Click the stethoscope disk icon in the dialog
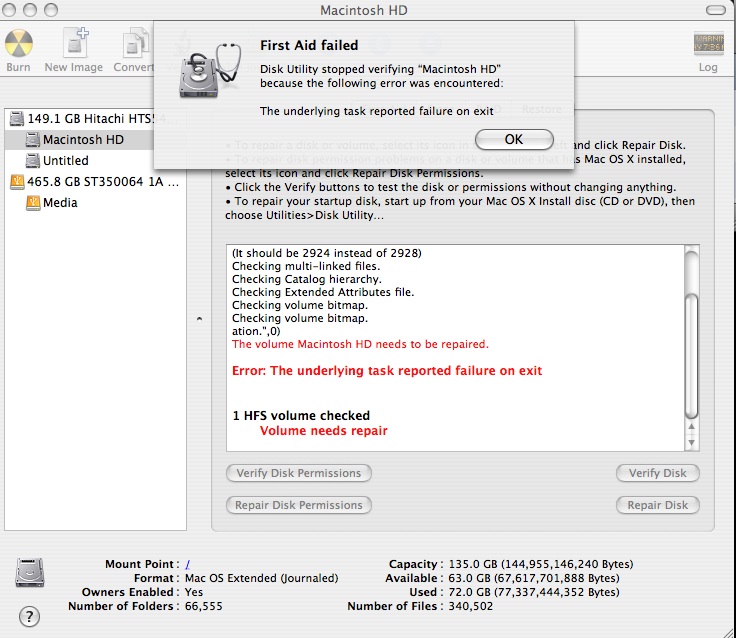 [209, 70]
